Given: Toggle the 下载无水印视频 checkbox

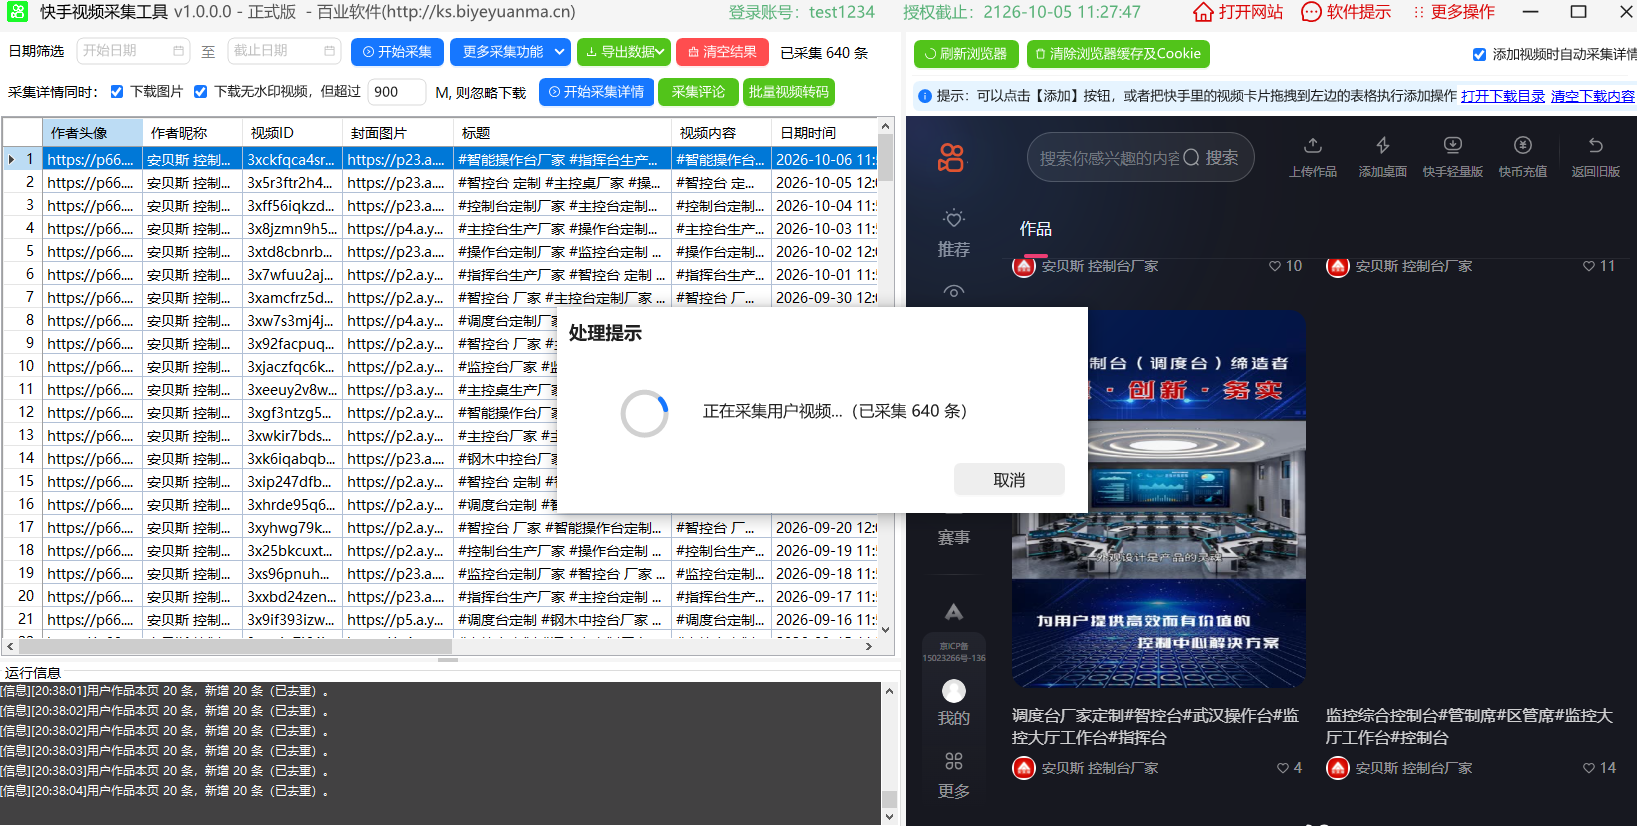Looking at the screenshot, I should click(x=201, y=92).
